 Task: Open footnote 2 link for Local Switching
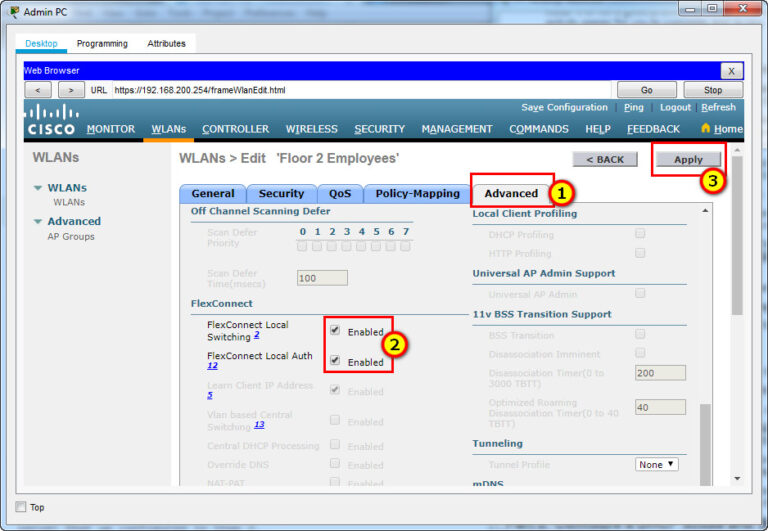(257, 335)
